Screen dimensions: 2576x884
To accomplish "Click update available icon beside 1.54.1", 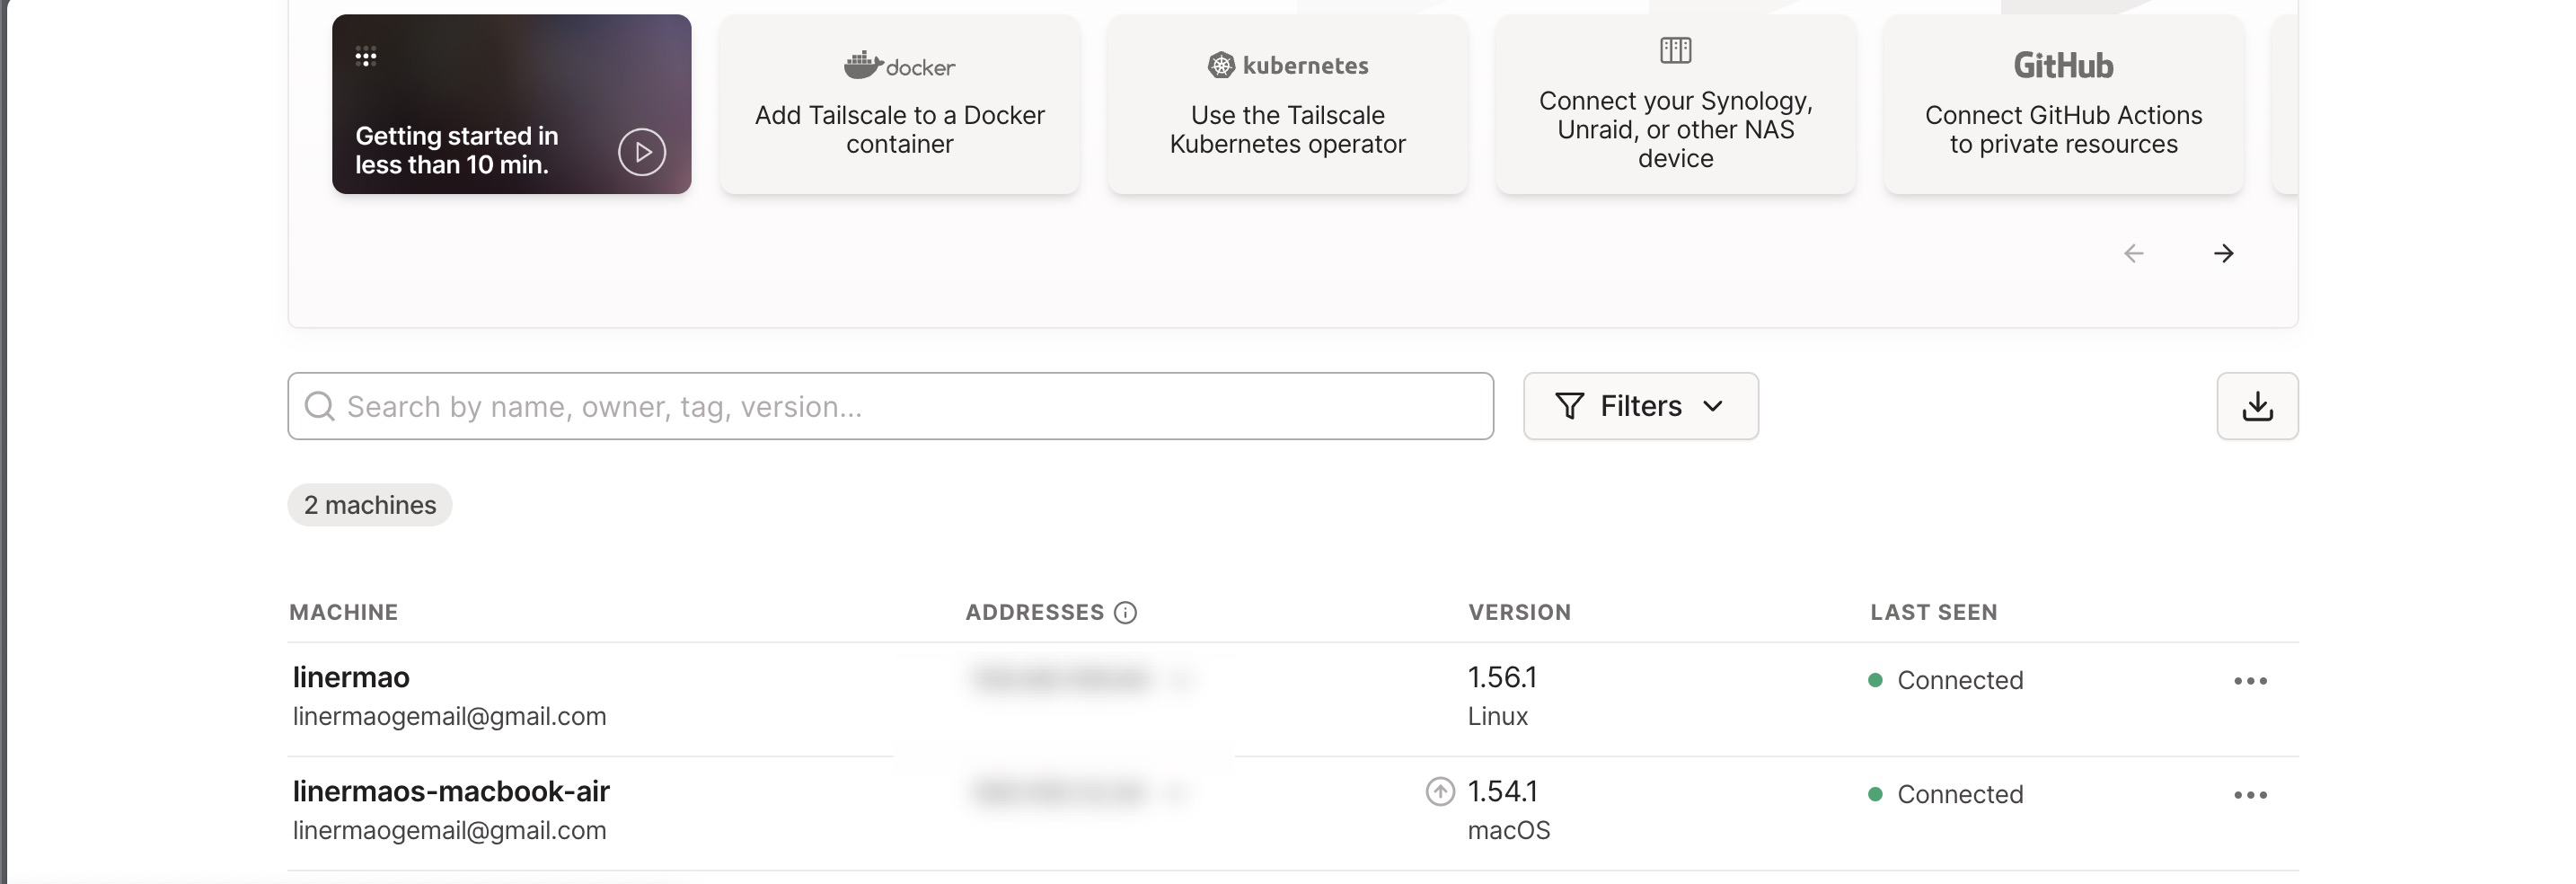I will (x=1439, y=792).
